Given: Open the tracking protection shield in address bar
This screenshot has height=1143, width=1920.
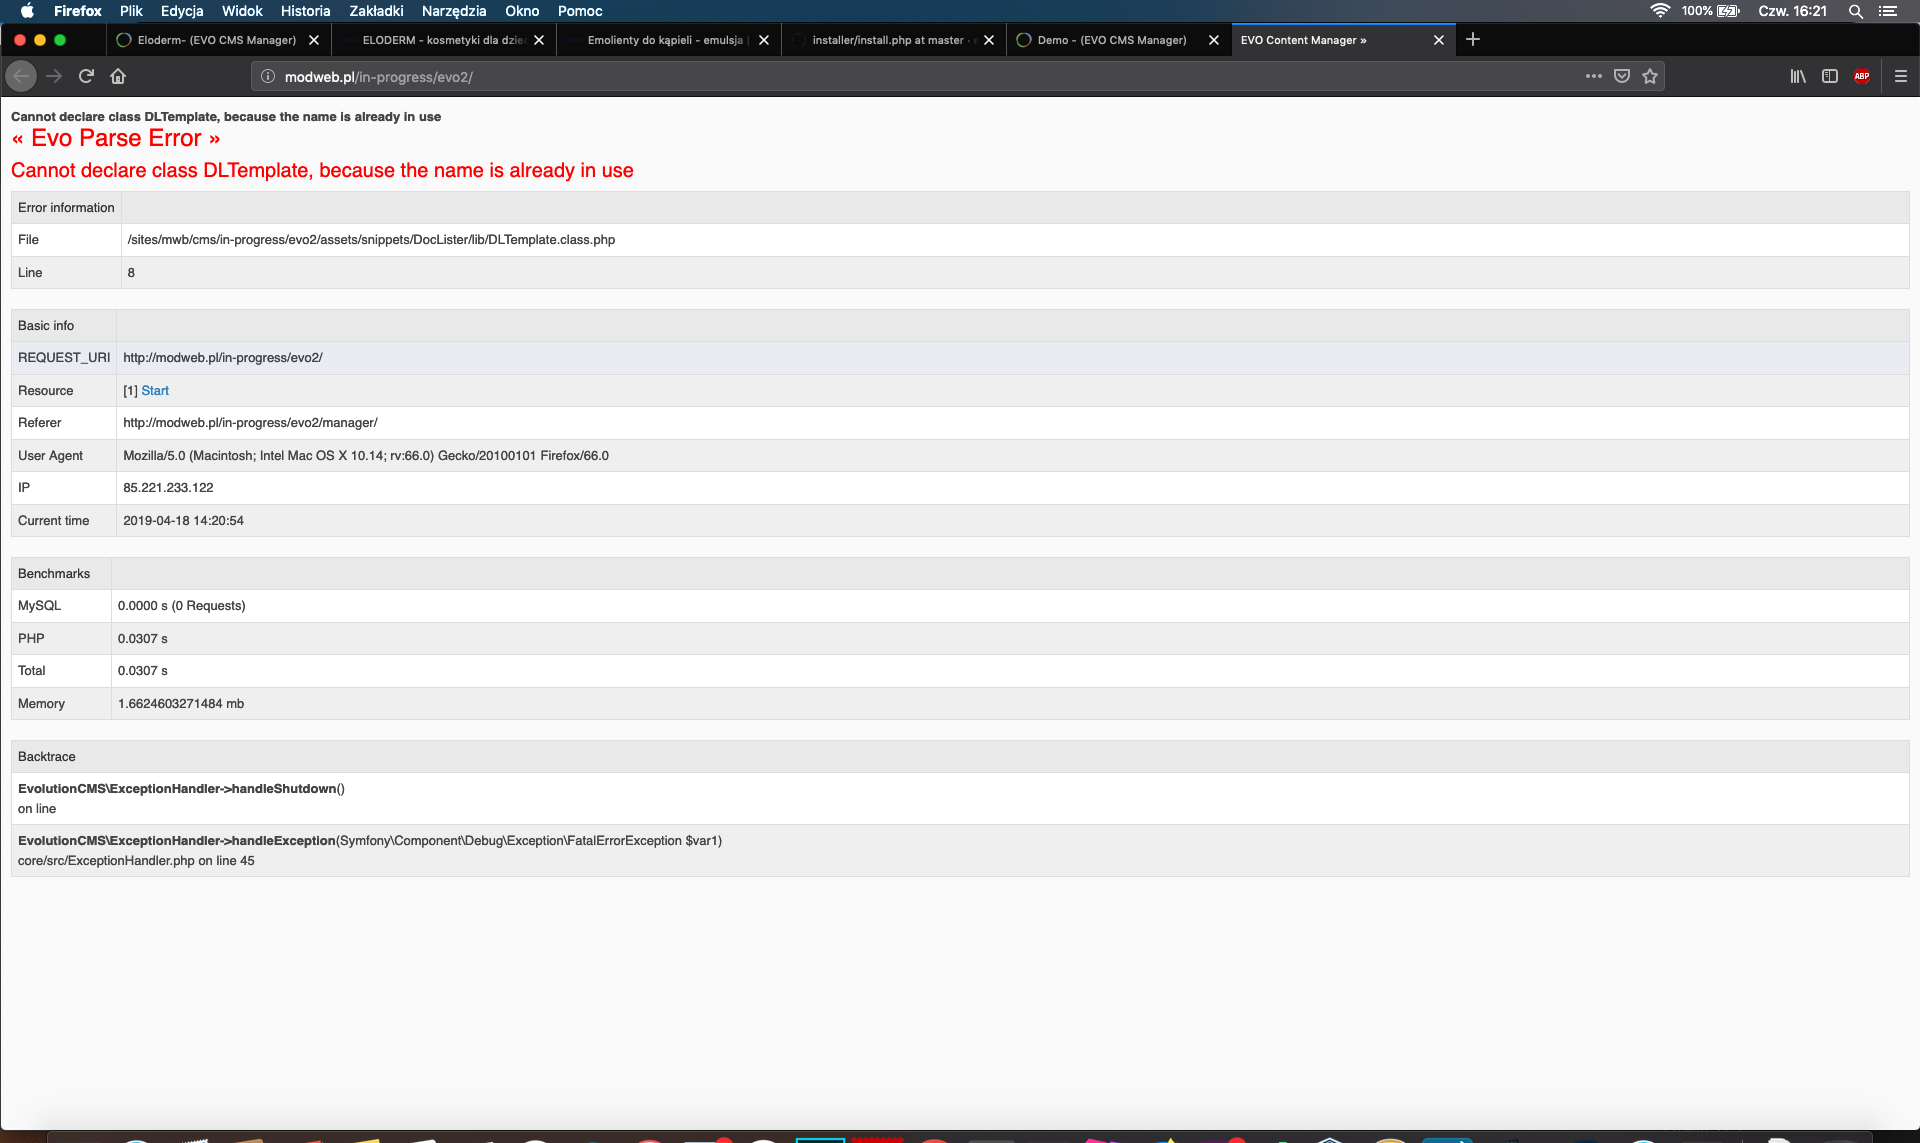Looking at the screenshot, I should click(1621, 76).
